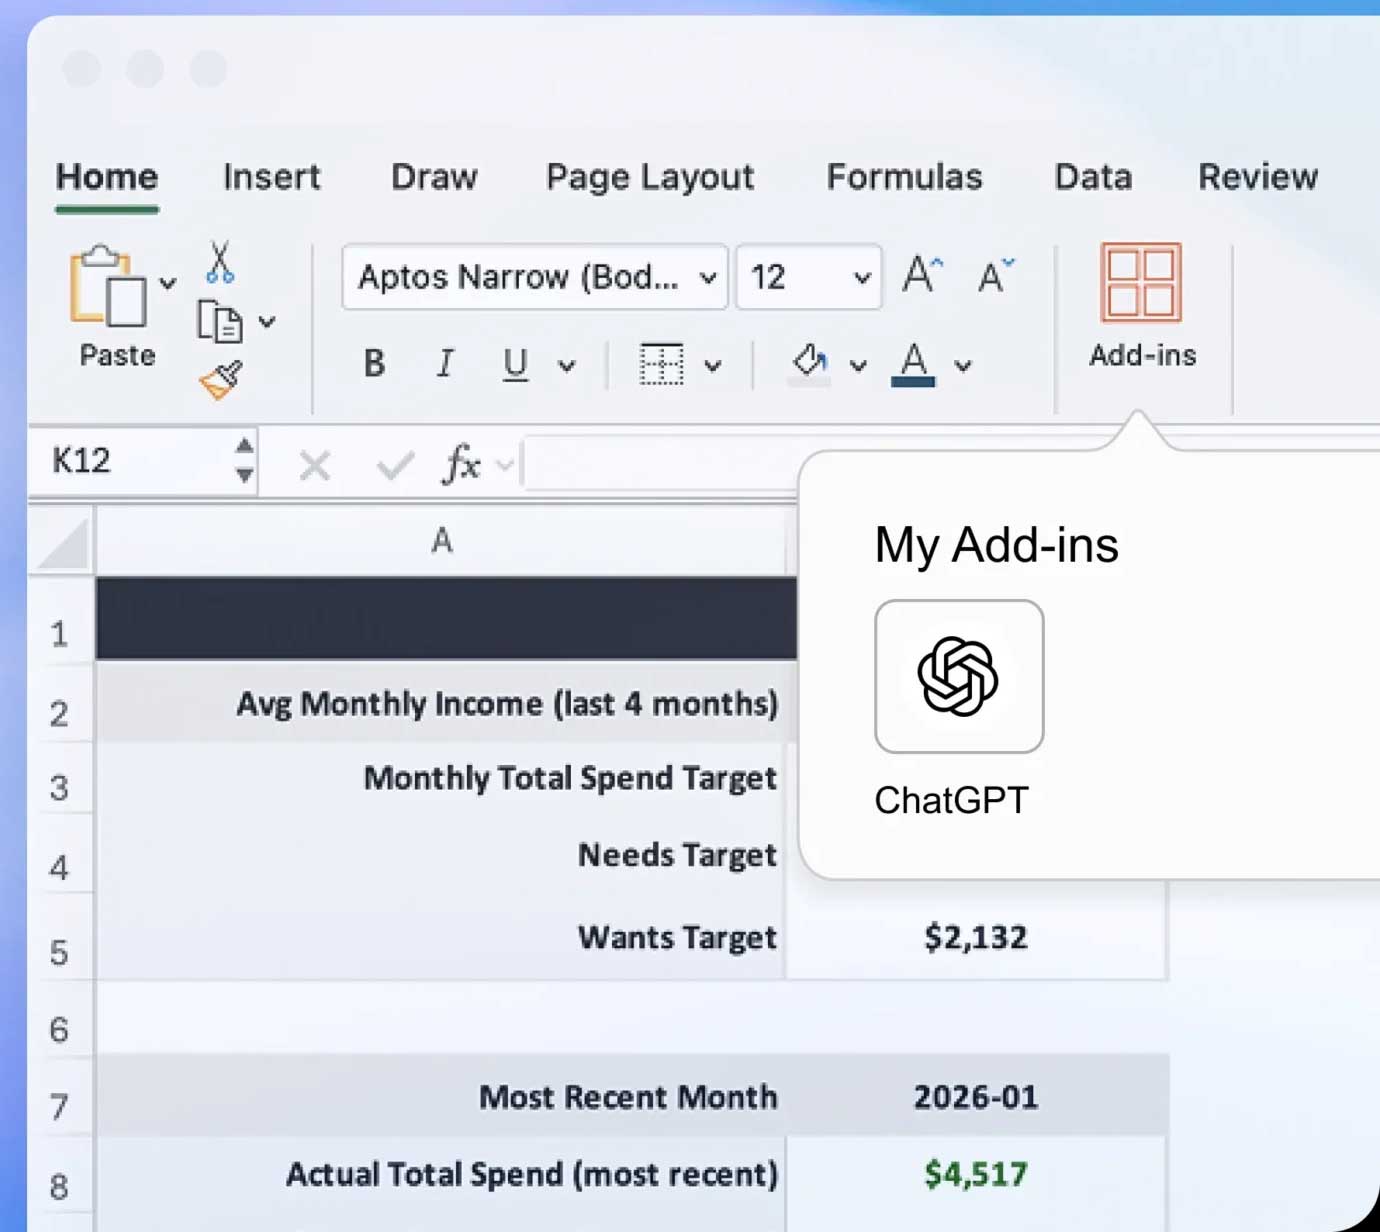Decrease font size with the small A icon

(x=995, y=275)
